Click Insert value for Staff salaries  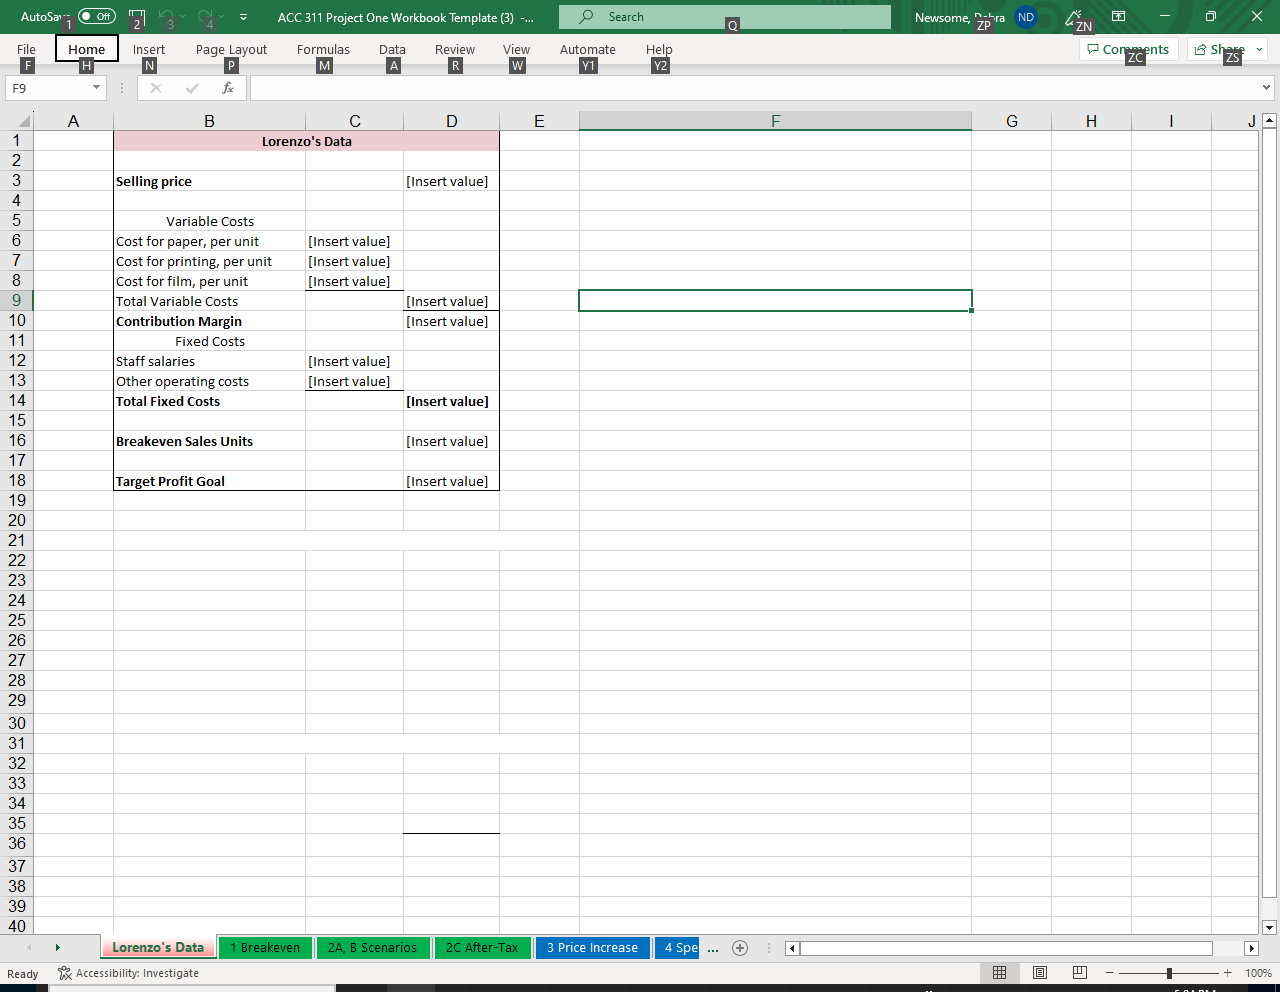point(354,361)
